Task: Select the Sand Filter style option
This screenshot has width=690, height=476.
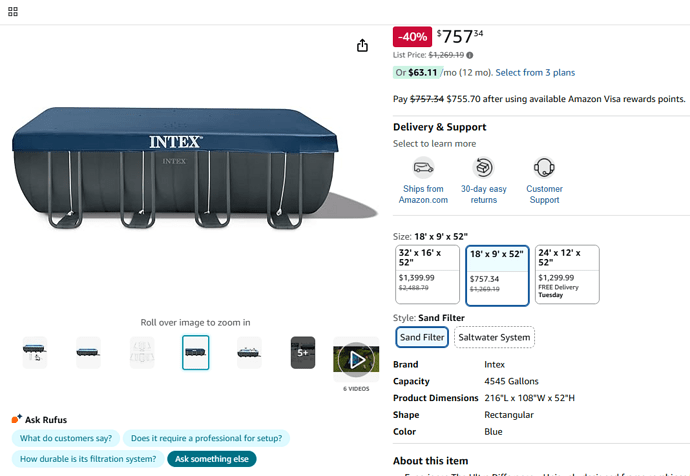Action: pyautogui.click(x=421, y=337)
